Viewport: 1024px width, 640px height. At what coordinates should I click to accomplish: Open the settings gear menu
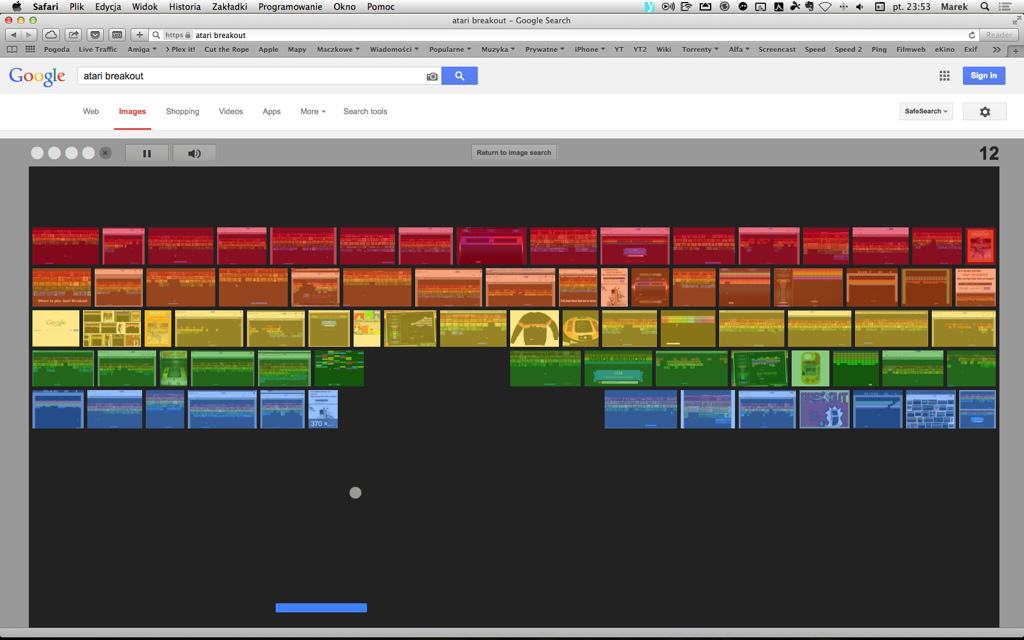coord(984,112)
